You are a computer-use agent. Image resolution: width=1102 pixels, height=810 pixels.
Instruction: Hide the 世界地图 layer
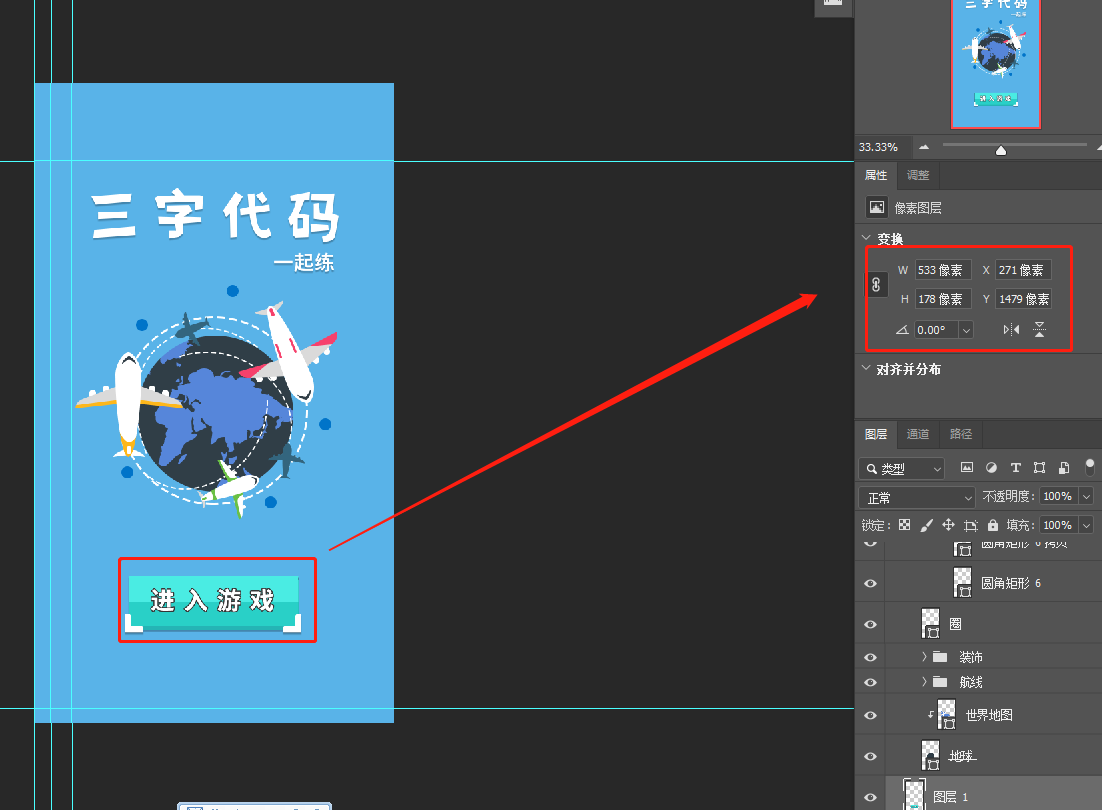coord(870,715)
